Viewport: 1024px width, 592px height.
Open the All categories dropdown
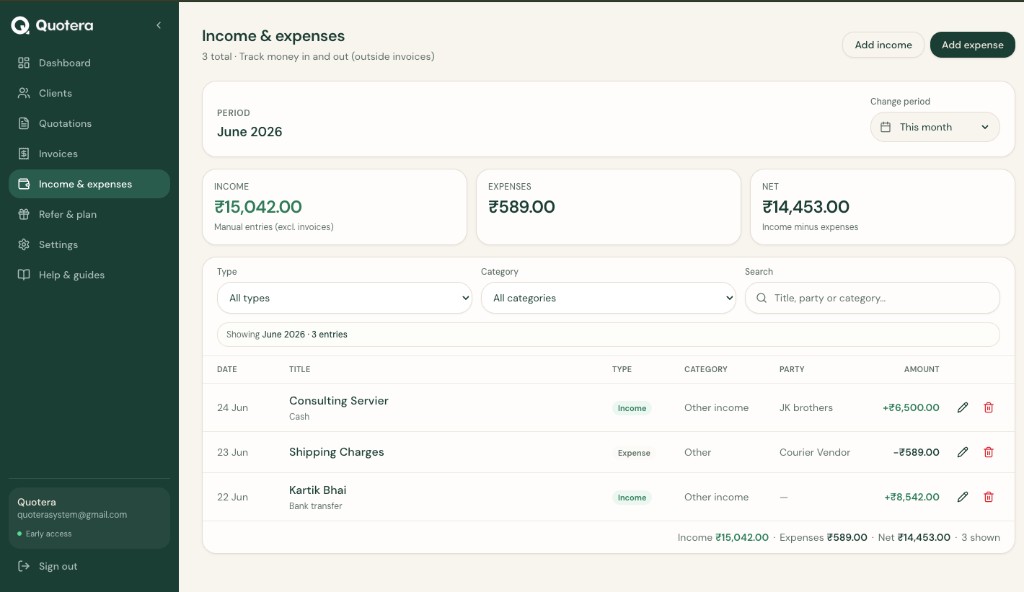pos(608,298)
